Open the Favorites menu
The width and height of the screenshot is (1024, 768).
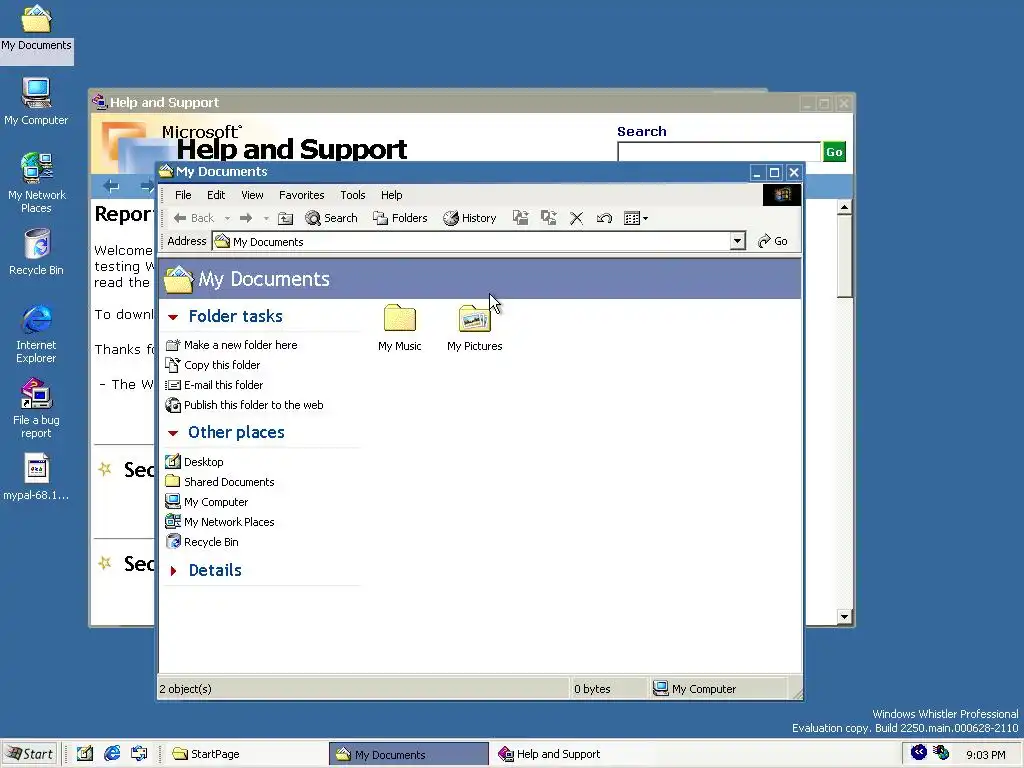click(x=302, y=195)
